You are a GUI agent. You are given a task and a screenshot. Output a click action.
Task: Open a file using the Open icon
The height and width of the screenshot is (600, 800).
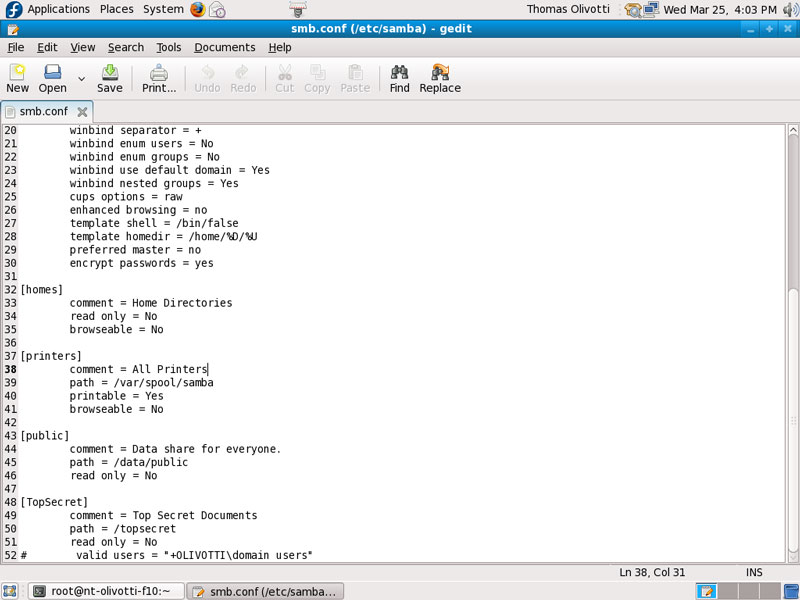click(53, 78)
